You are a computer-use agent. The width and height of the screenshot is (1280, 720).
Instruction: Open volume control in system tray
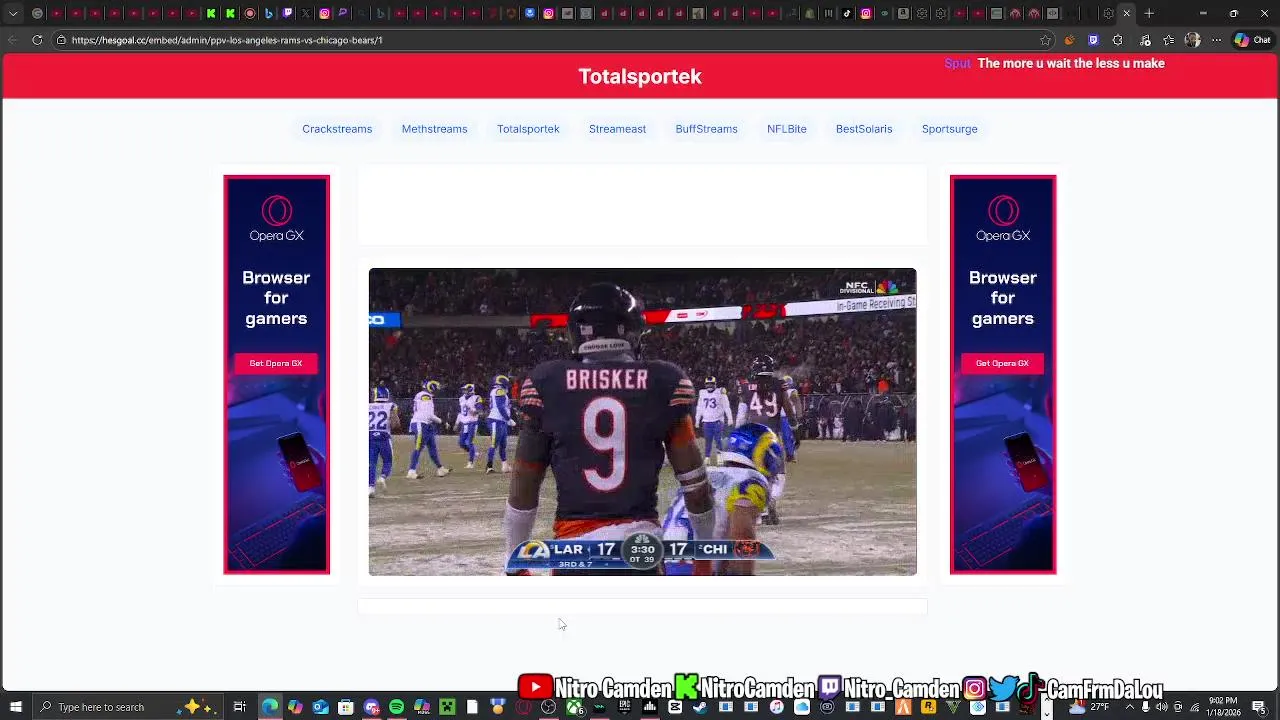(1160, 707)
